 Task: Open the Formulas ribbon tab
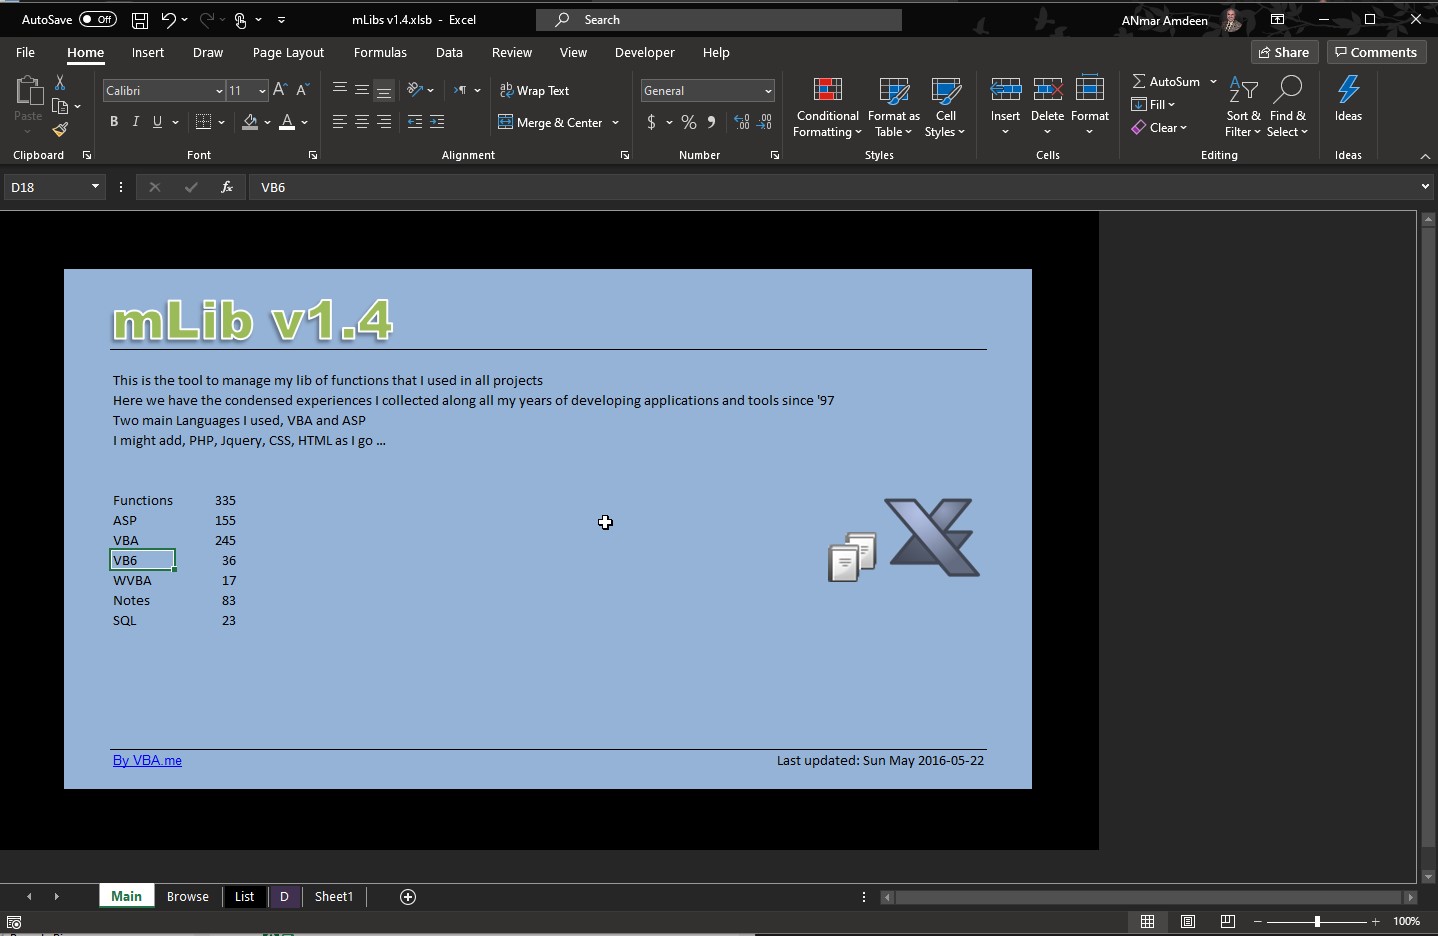(x=380, y=53)
